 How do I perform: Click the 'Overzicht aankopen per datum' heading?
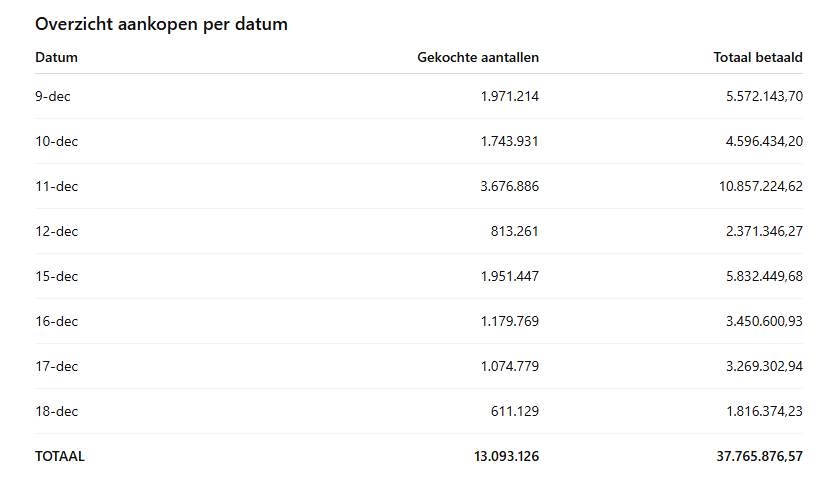tap(161, 24)
